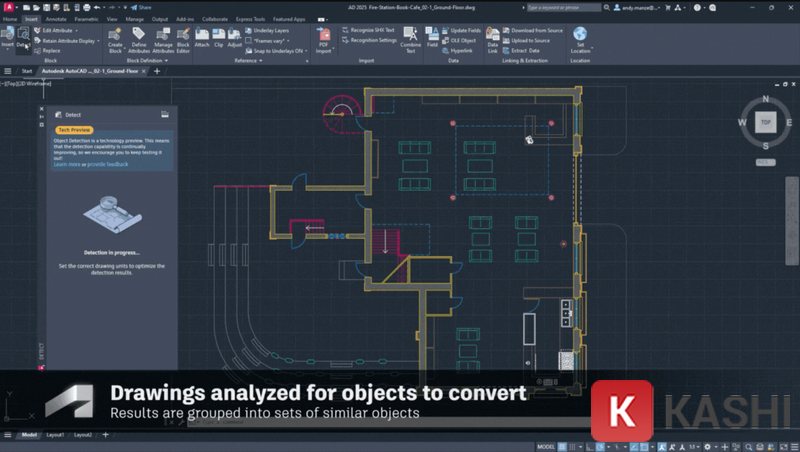Screen dimensions: 800x452
Task: Open the Data Link tool
Action: 493,40
